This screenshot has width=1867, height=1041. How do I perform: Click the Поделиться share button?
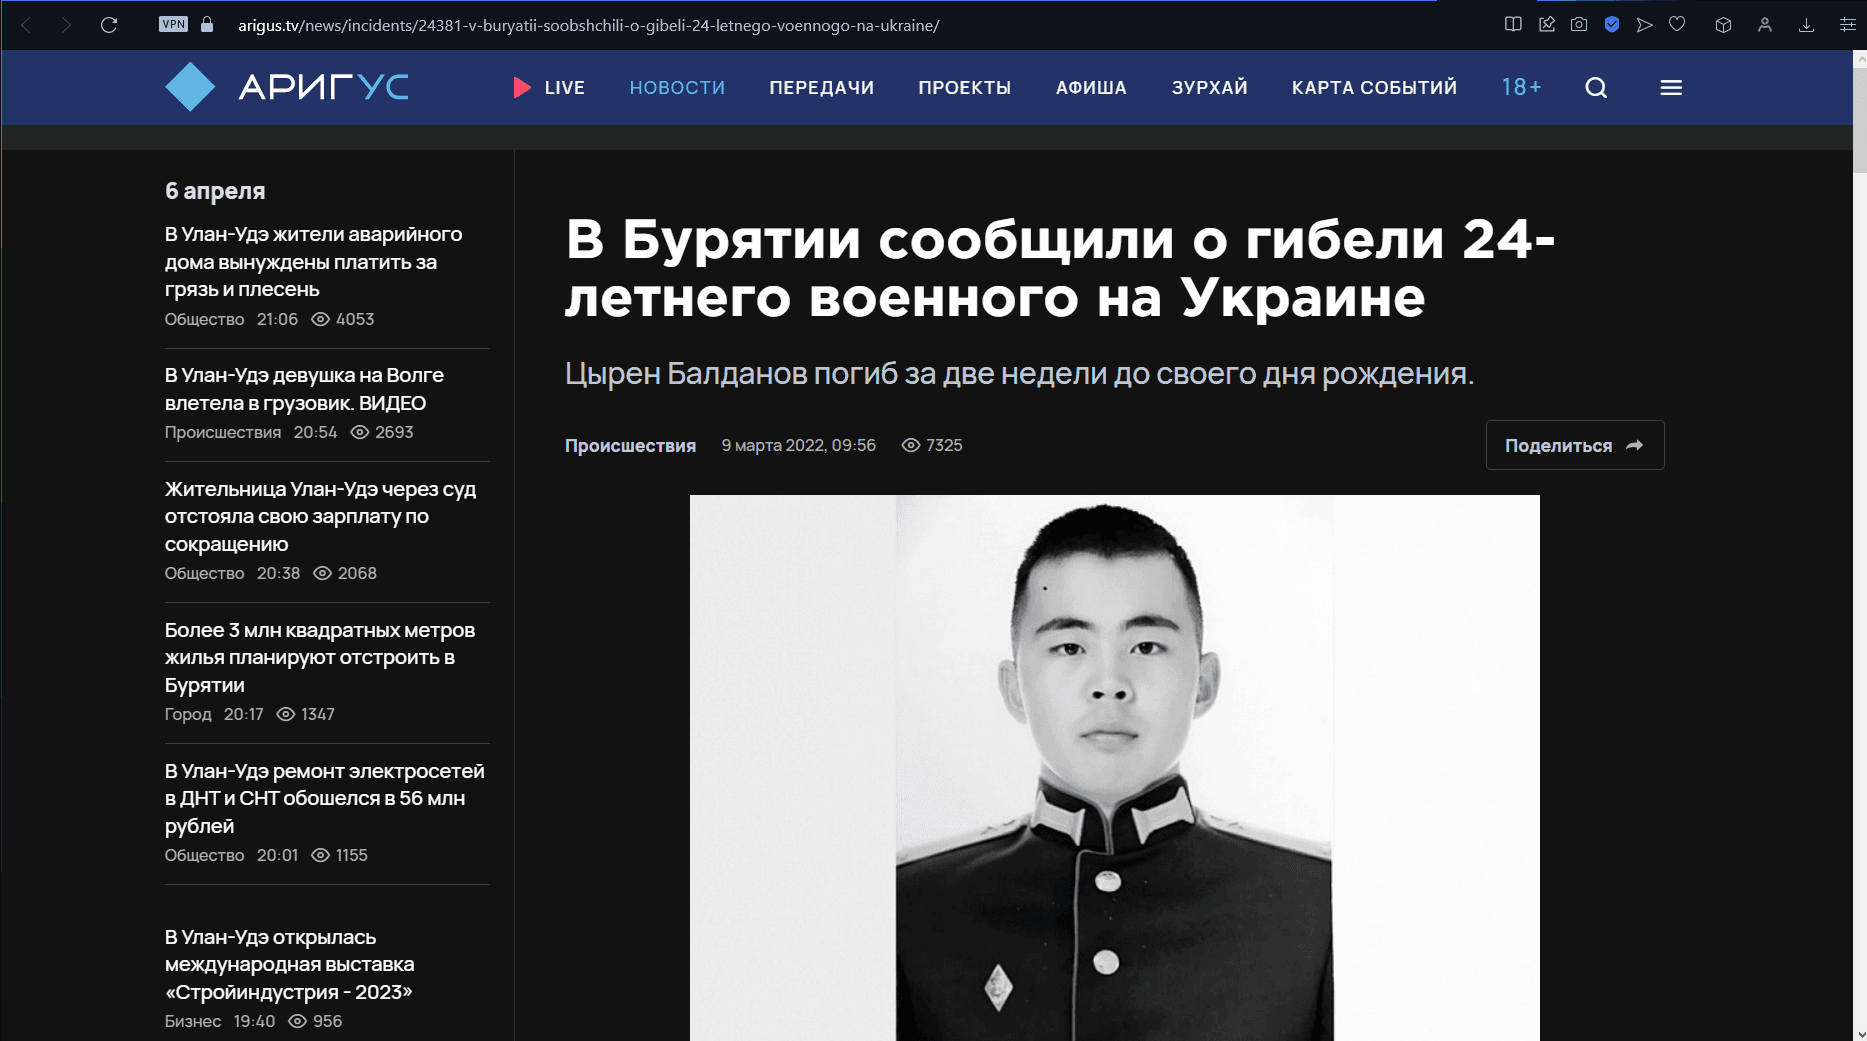pyautogui.click(x=1575, y=445)
